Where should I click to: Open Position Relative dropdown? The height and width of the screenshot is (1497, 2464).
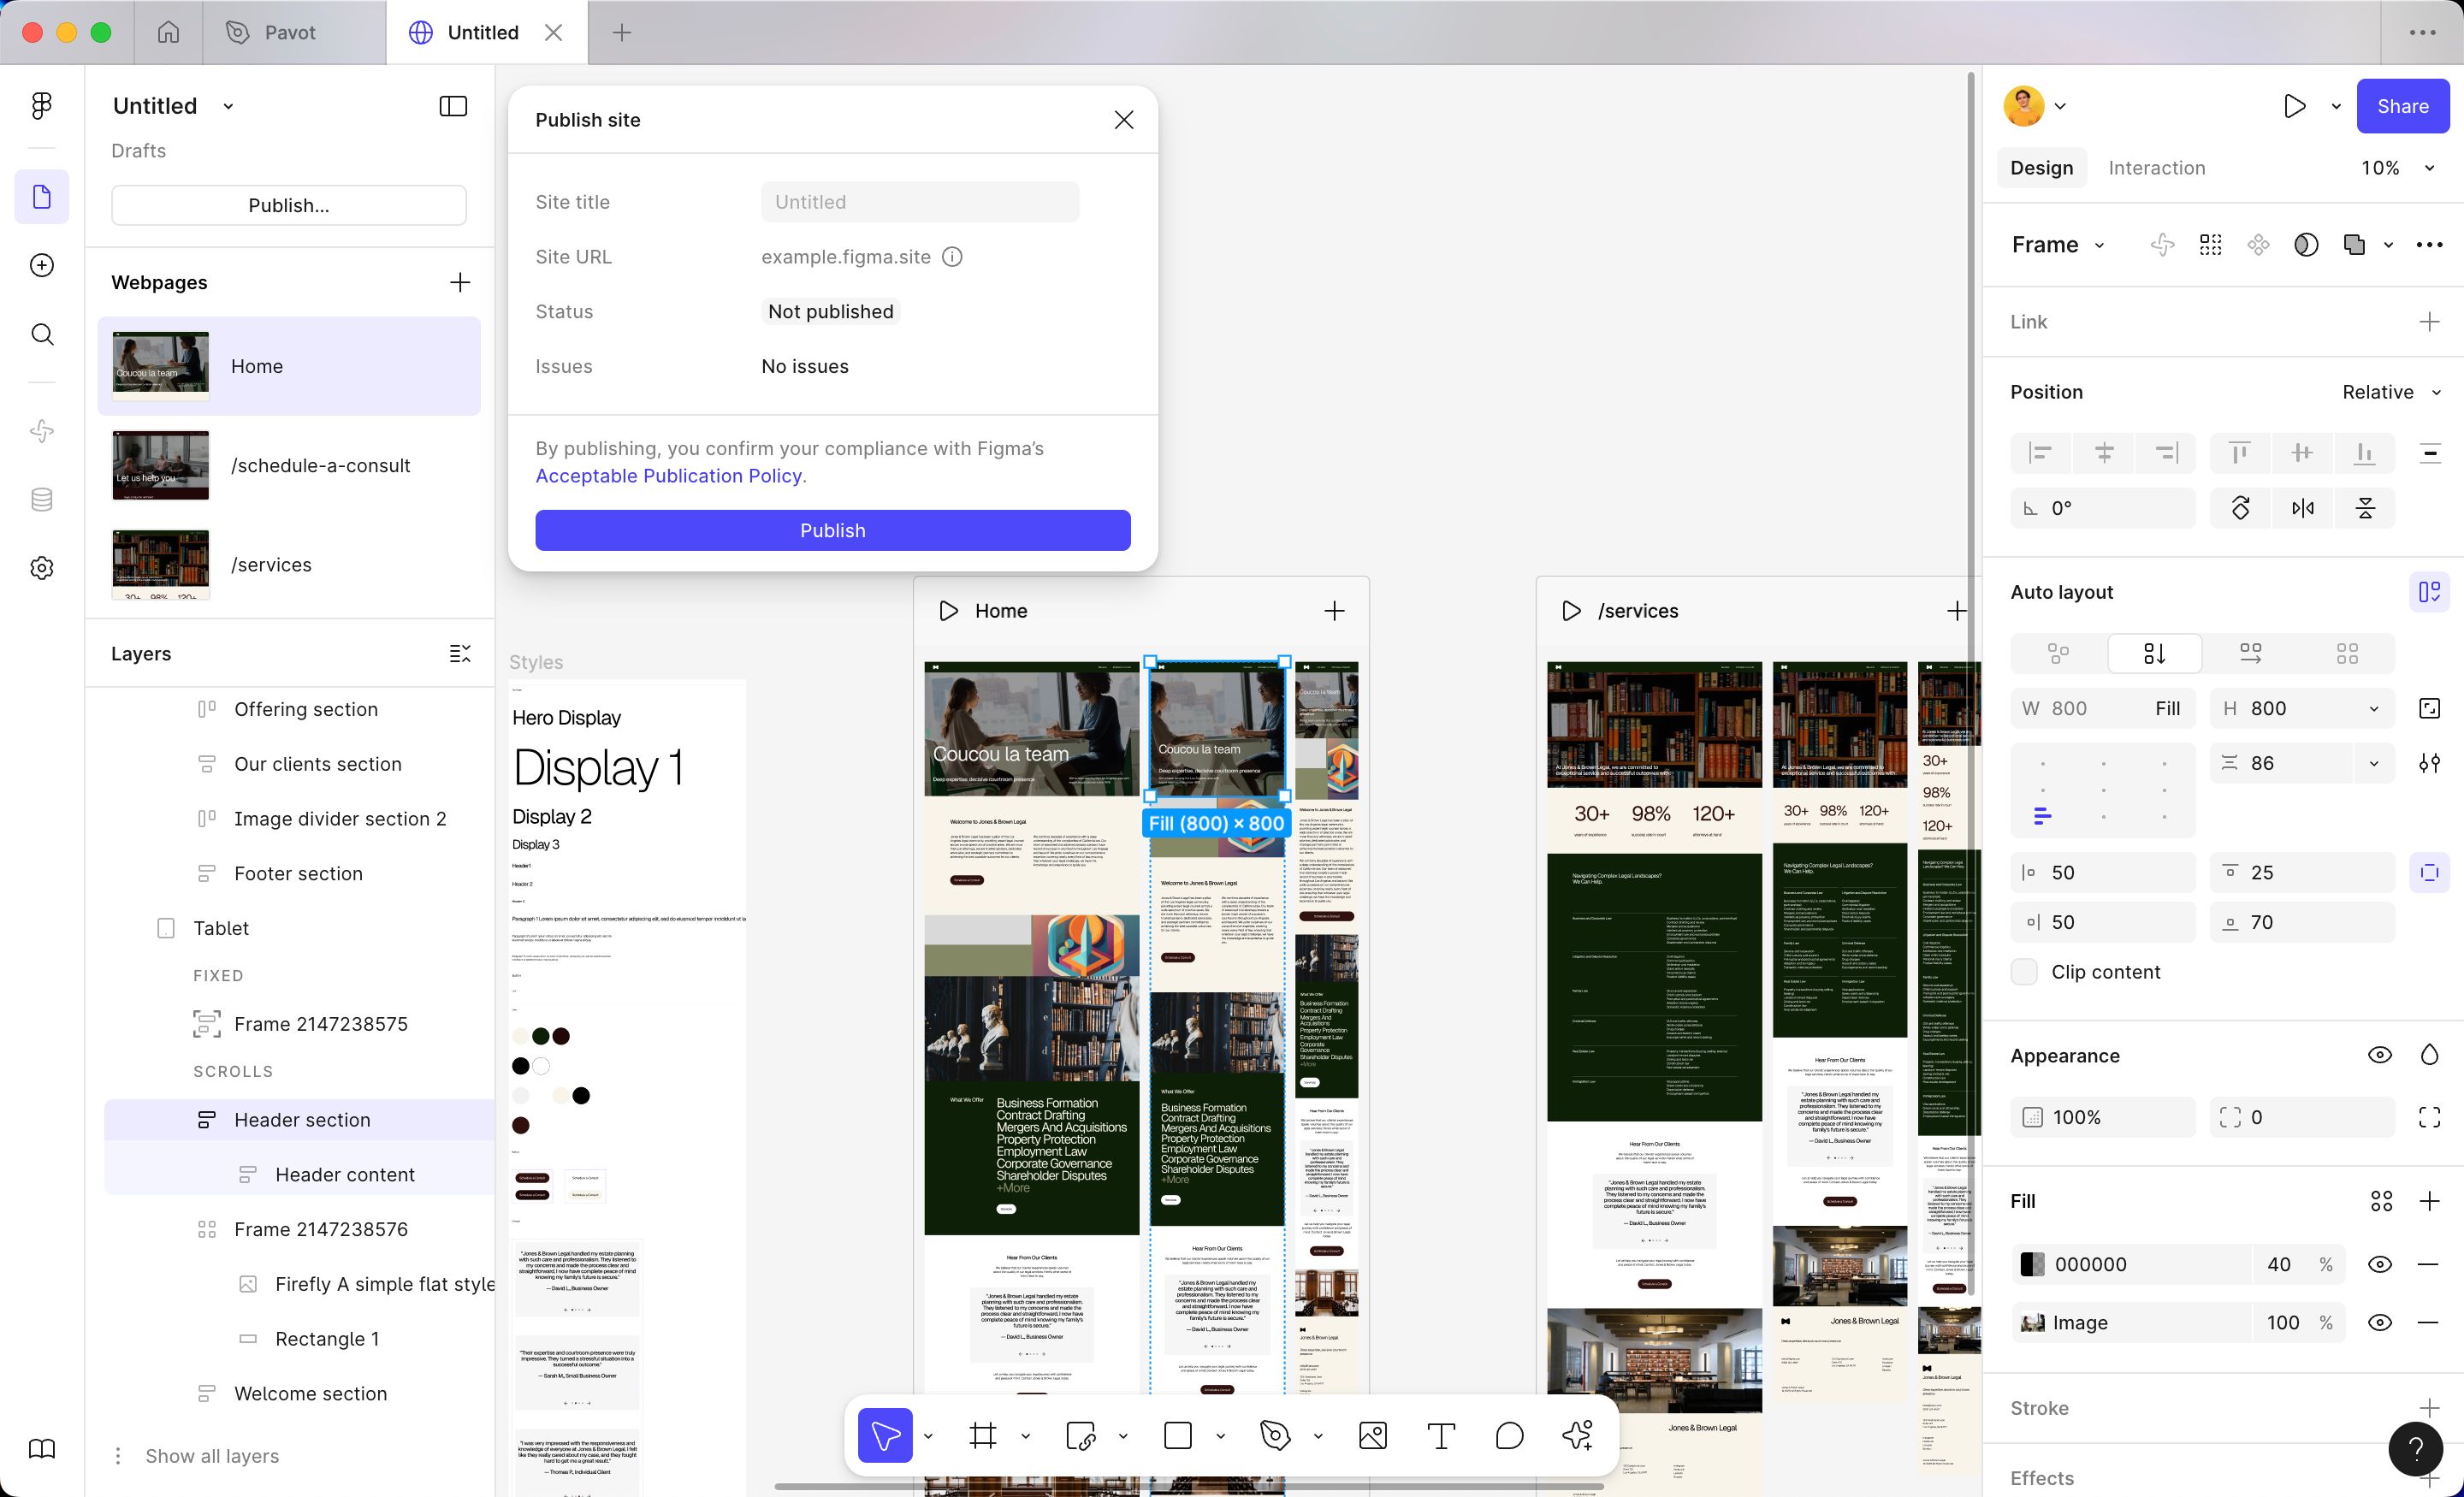tap(2392, 392)
